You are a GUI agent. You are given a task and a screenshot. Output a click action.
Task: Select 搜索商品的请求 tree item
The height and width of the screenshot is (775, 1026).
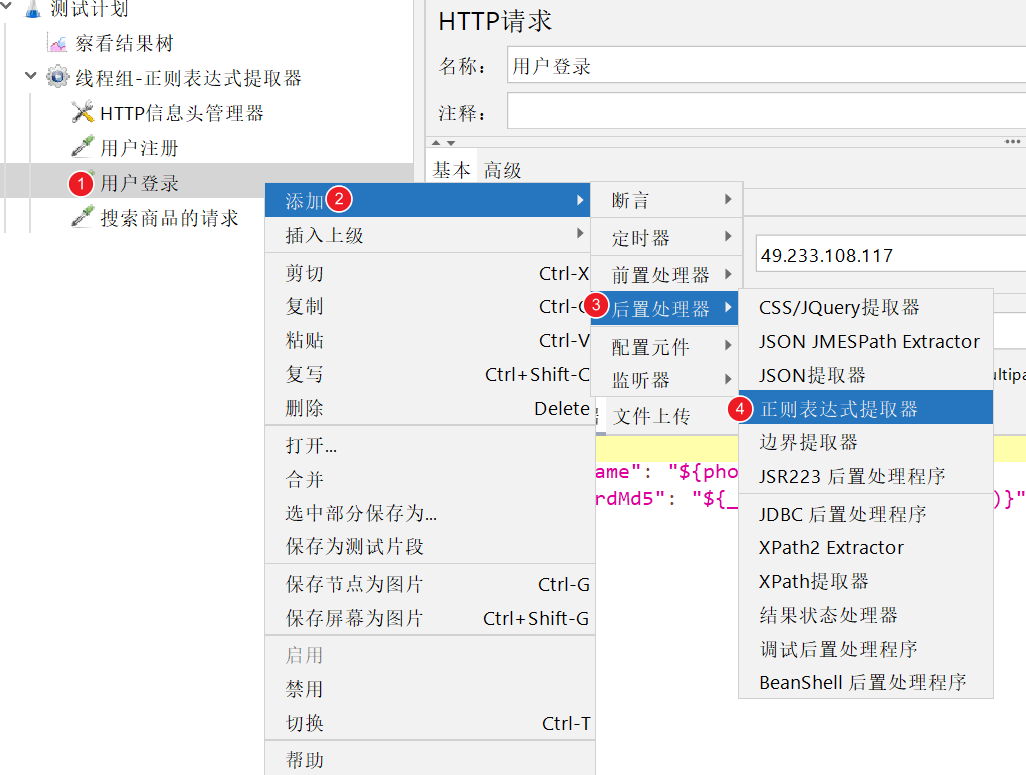169,217
